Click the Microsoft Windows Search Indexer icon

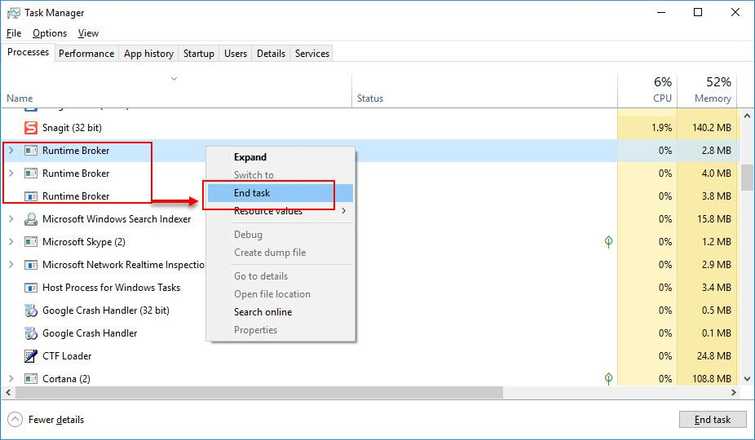pos(30,219)
